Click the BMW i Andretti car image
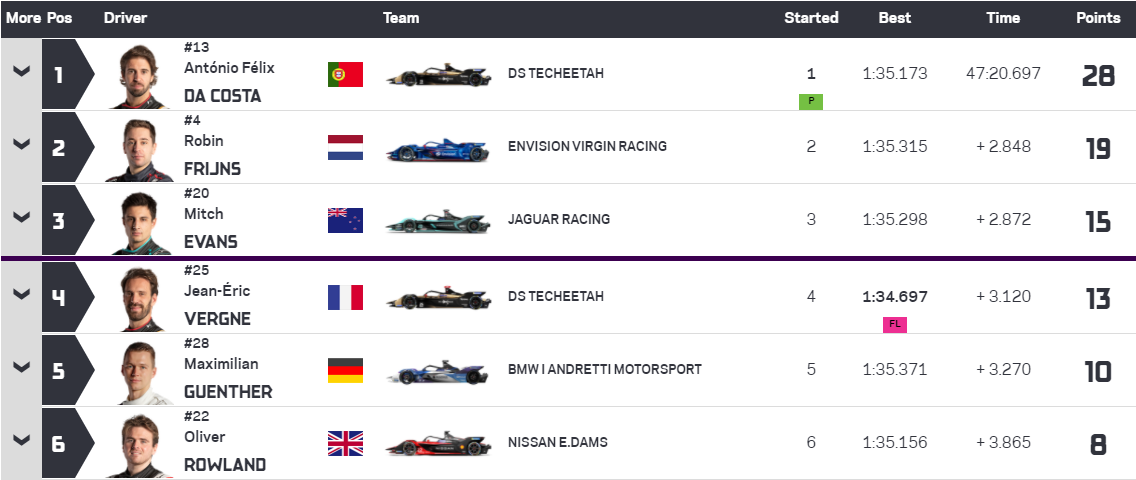The width and height of the screenshot is (1136, 480). (x=438, y=371)
